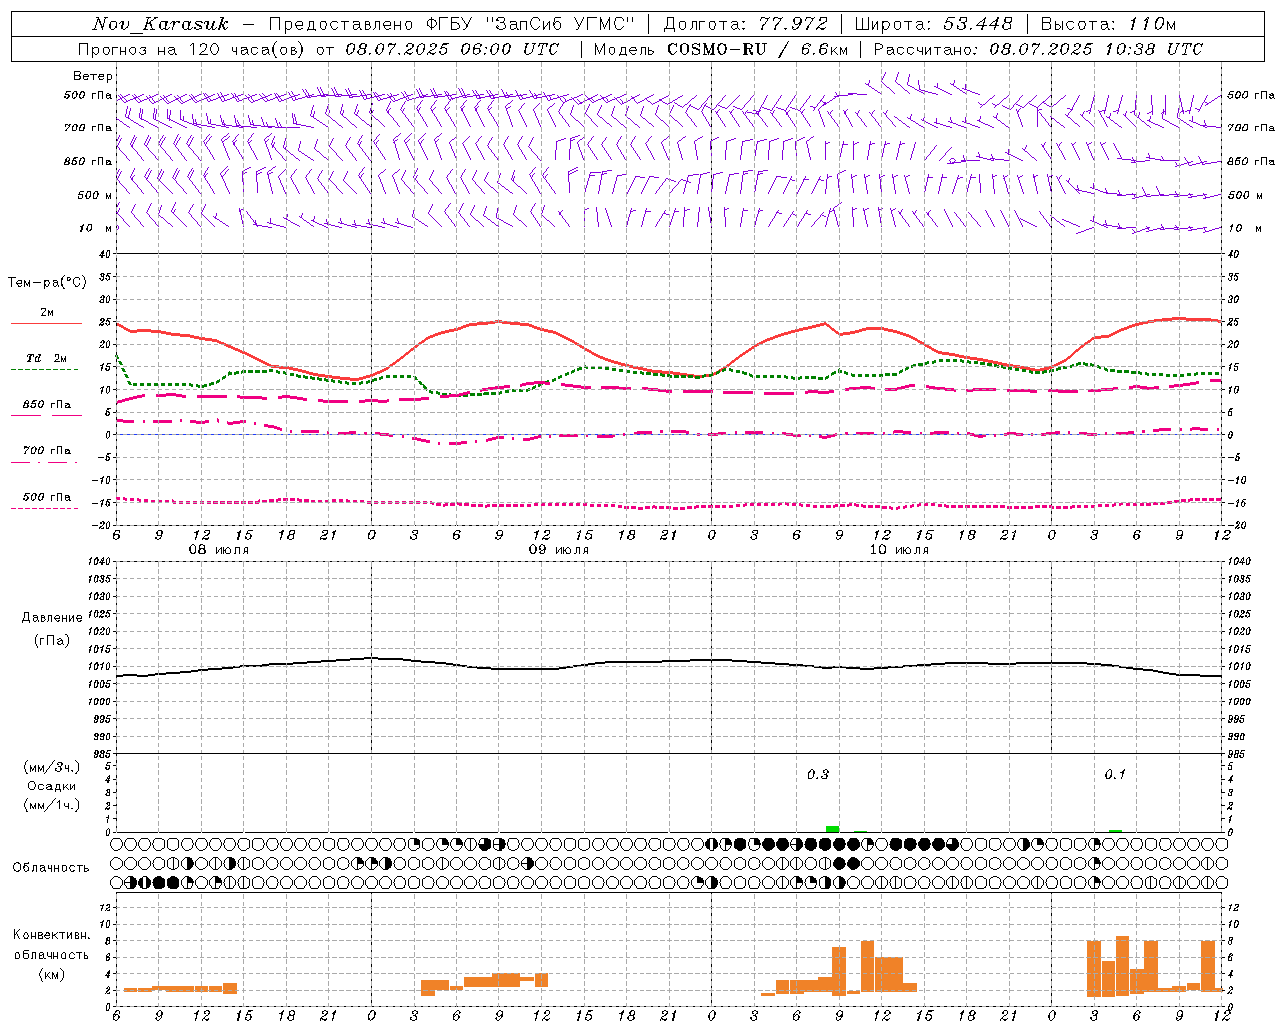Click the '08 июля' date label
The image size is (1280, 1024).
click(219, 550)
